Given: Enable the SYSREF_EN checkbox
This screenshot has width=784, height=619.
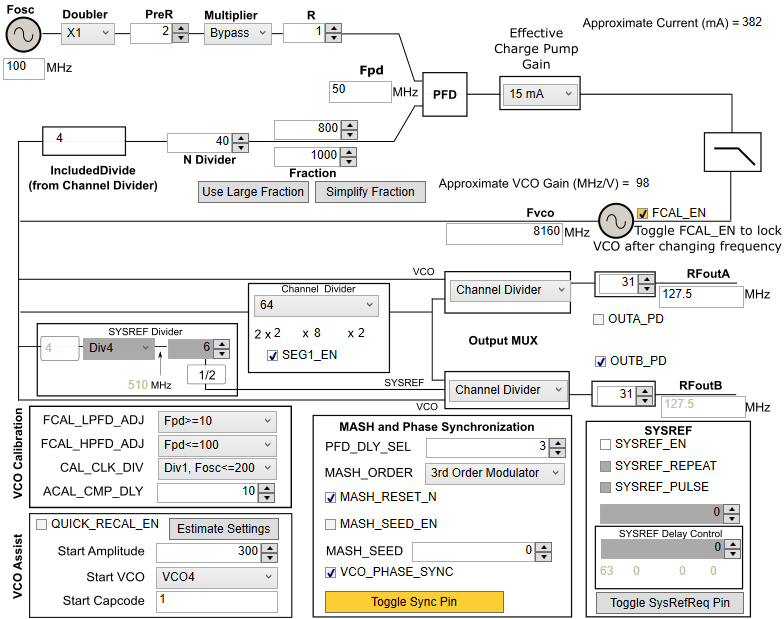Looking at the screenshot, I should (x=605, y=444).
